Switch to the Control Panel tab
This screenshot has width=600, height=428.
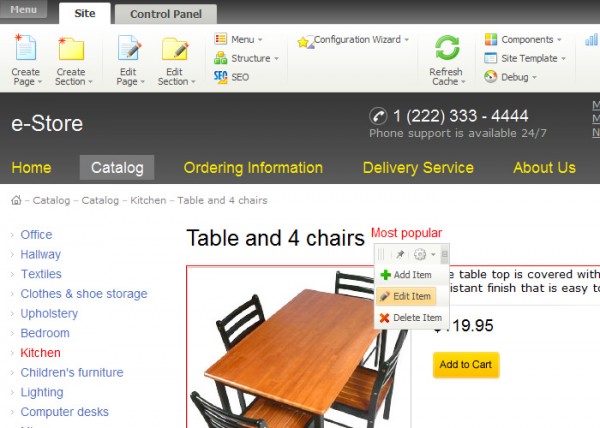(x=166, y=14)
